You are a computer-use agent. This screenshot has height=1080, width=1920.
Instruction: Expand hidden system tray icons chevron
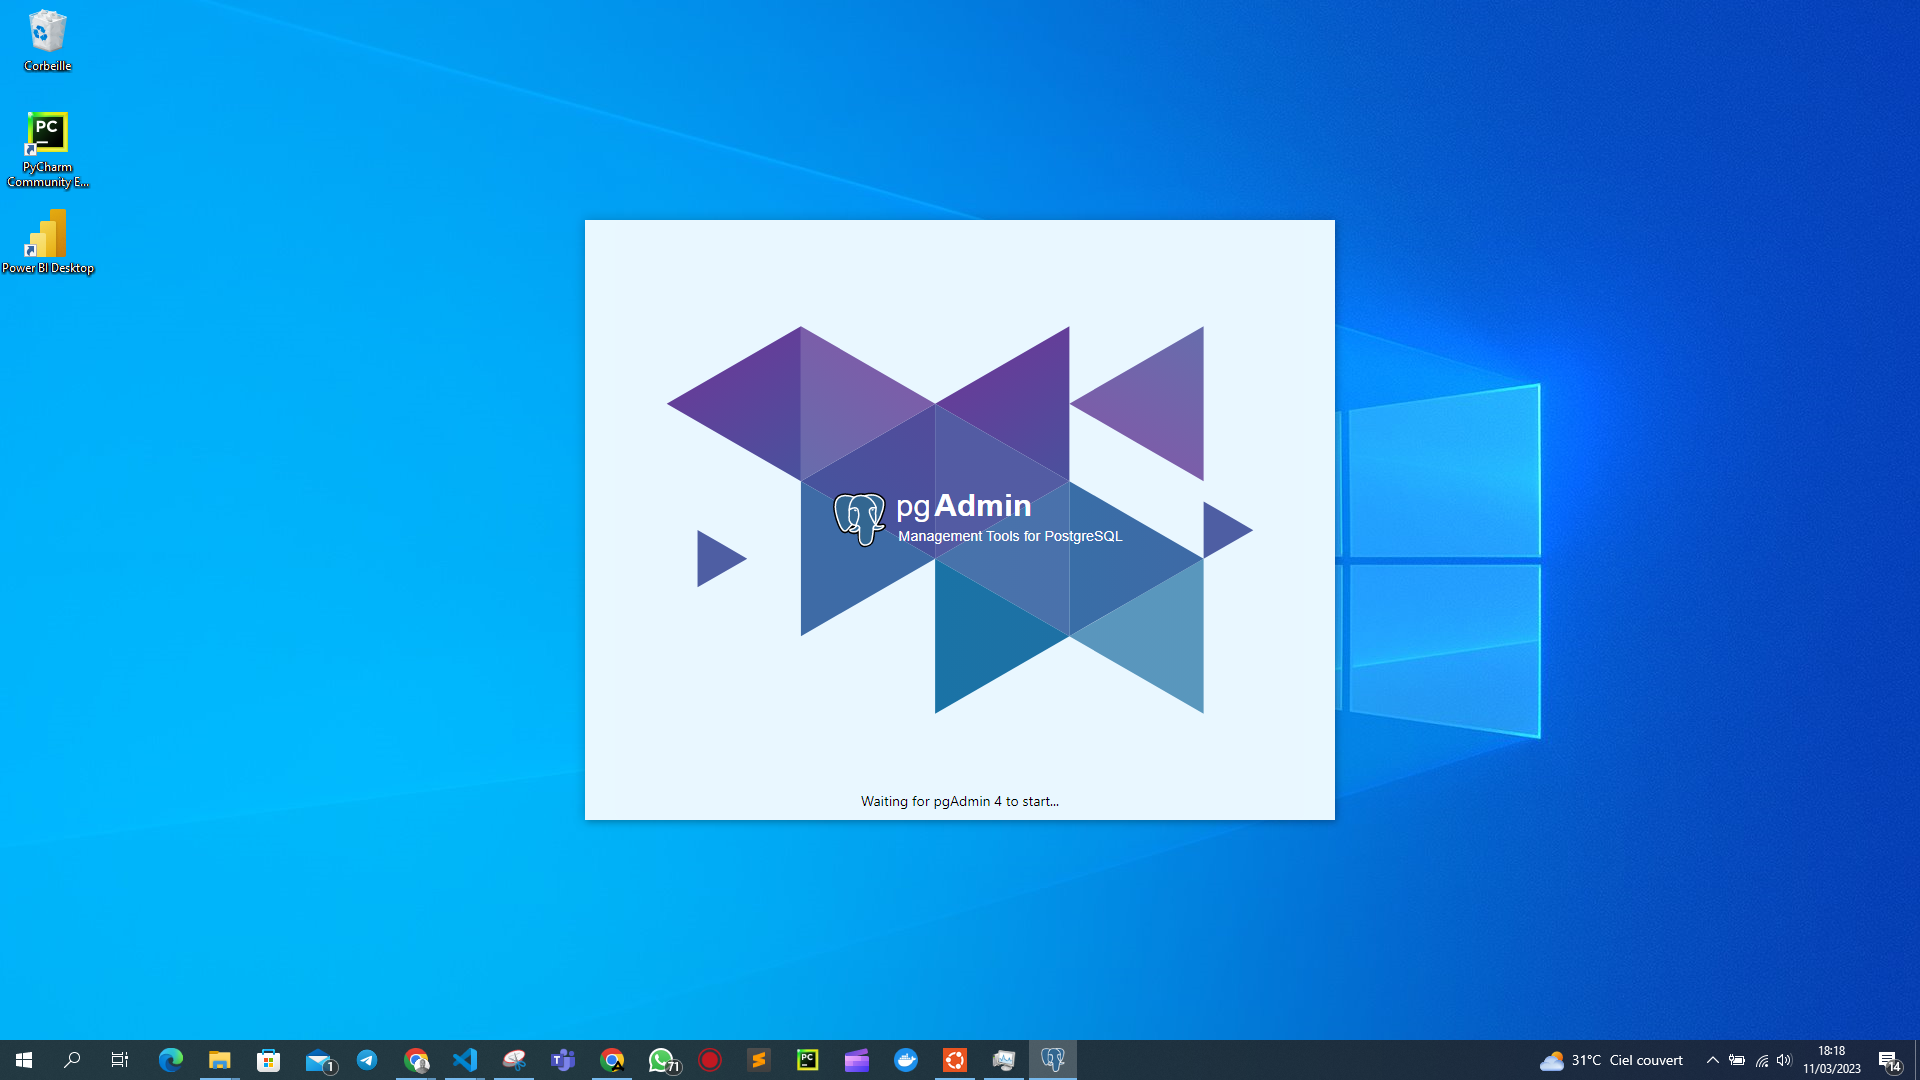tap(1713, 1060)
